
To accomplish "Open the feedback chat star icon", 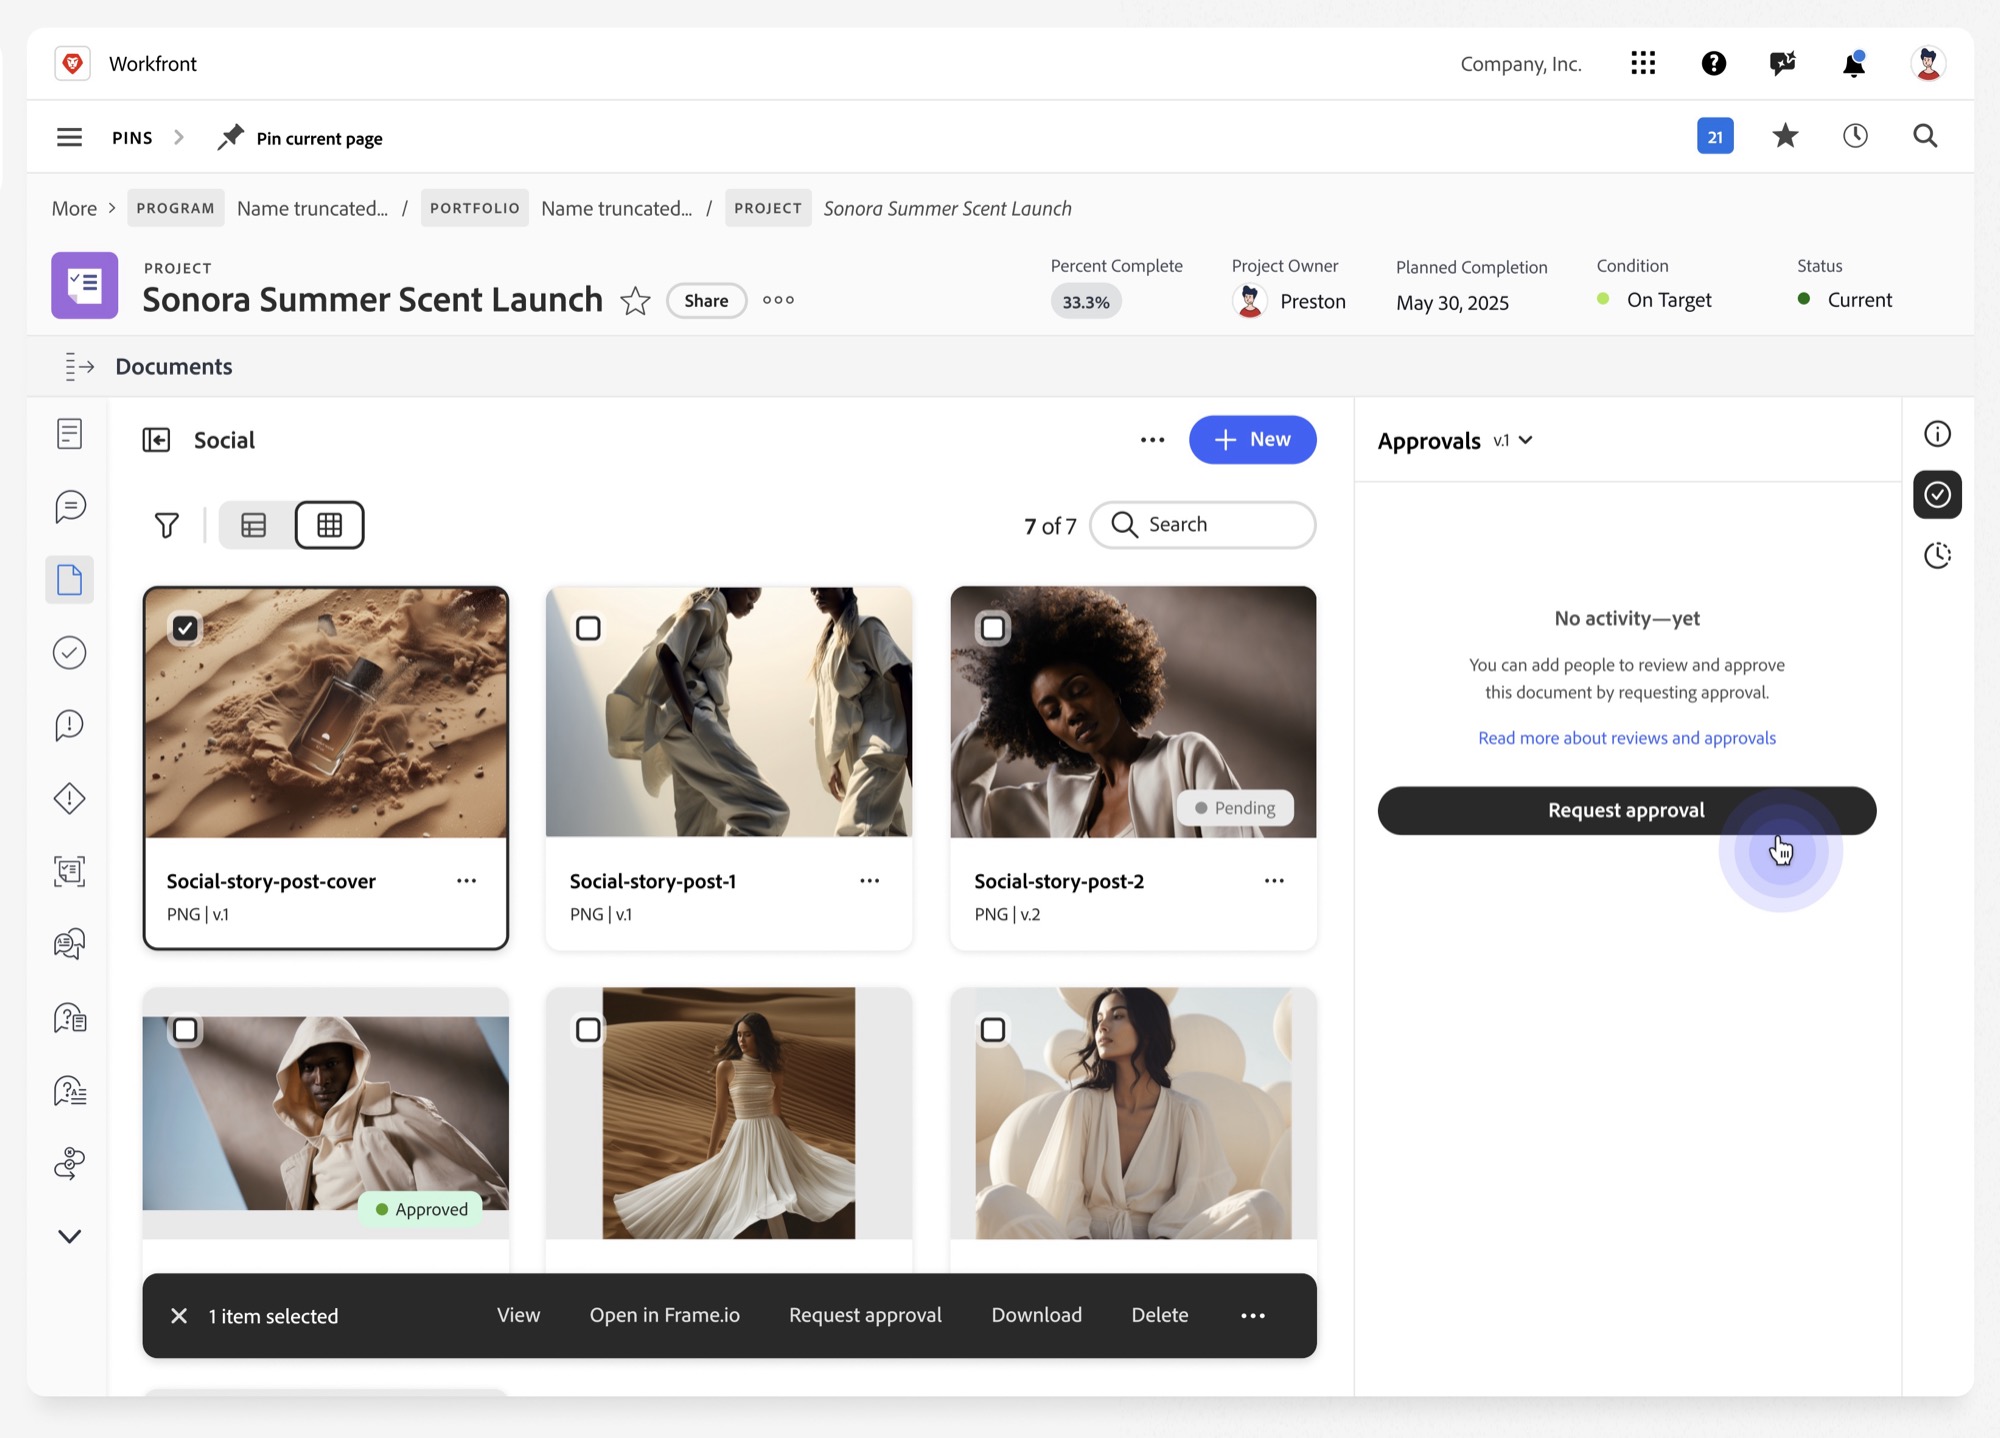I will 1782,63.
